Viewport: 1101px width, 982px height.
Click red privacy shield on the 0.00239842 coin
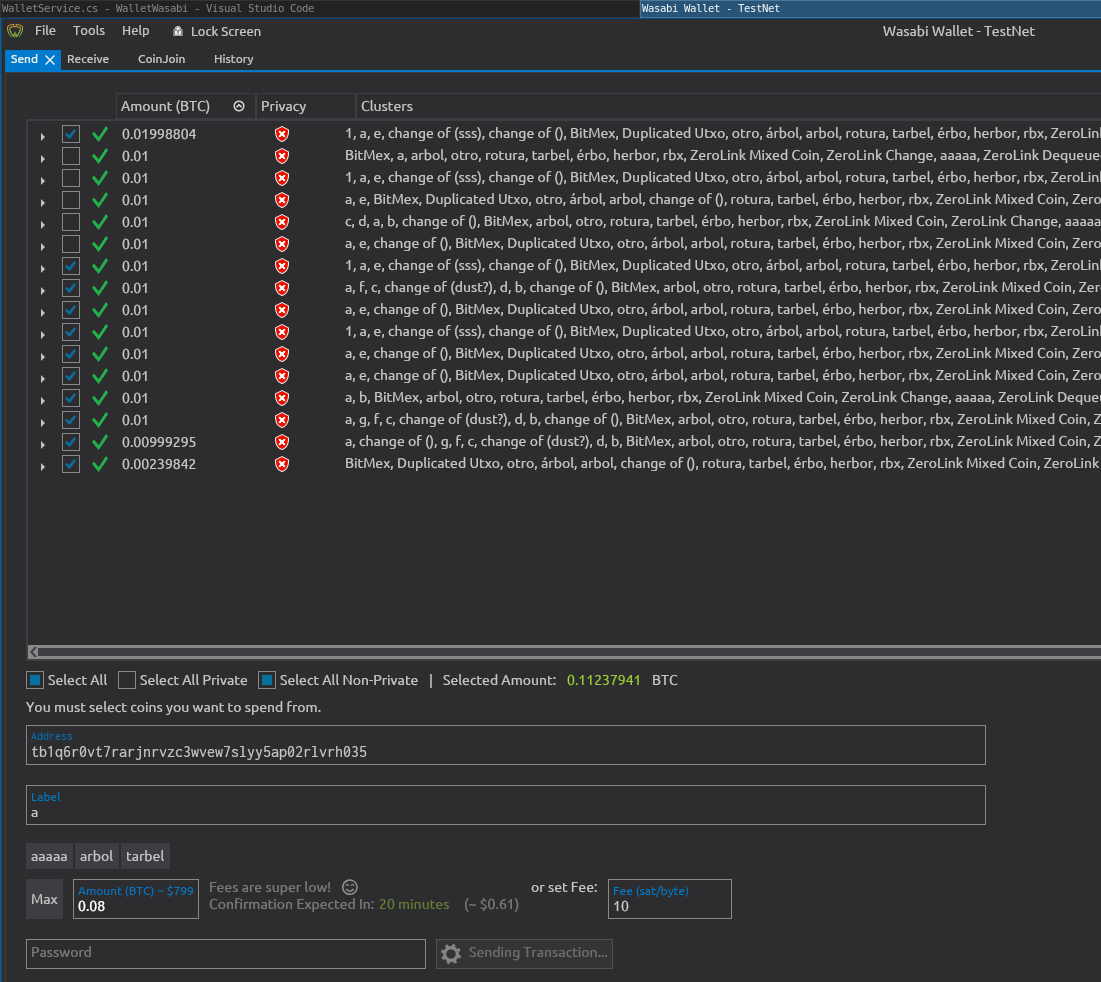click(x=282, y=464)
